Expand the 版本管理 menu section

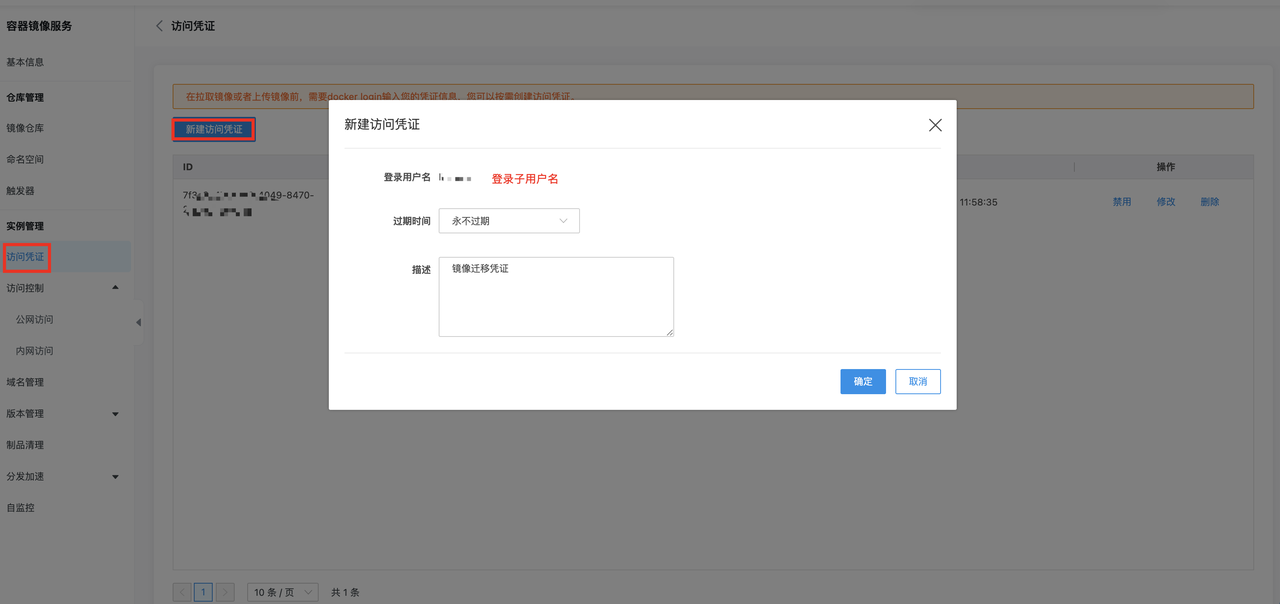click(115, 414)
